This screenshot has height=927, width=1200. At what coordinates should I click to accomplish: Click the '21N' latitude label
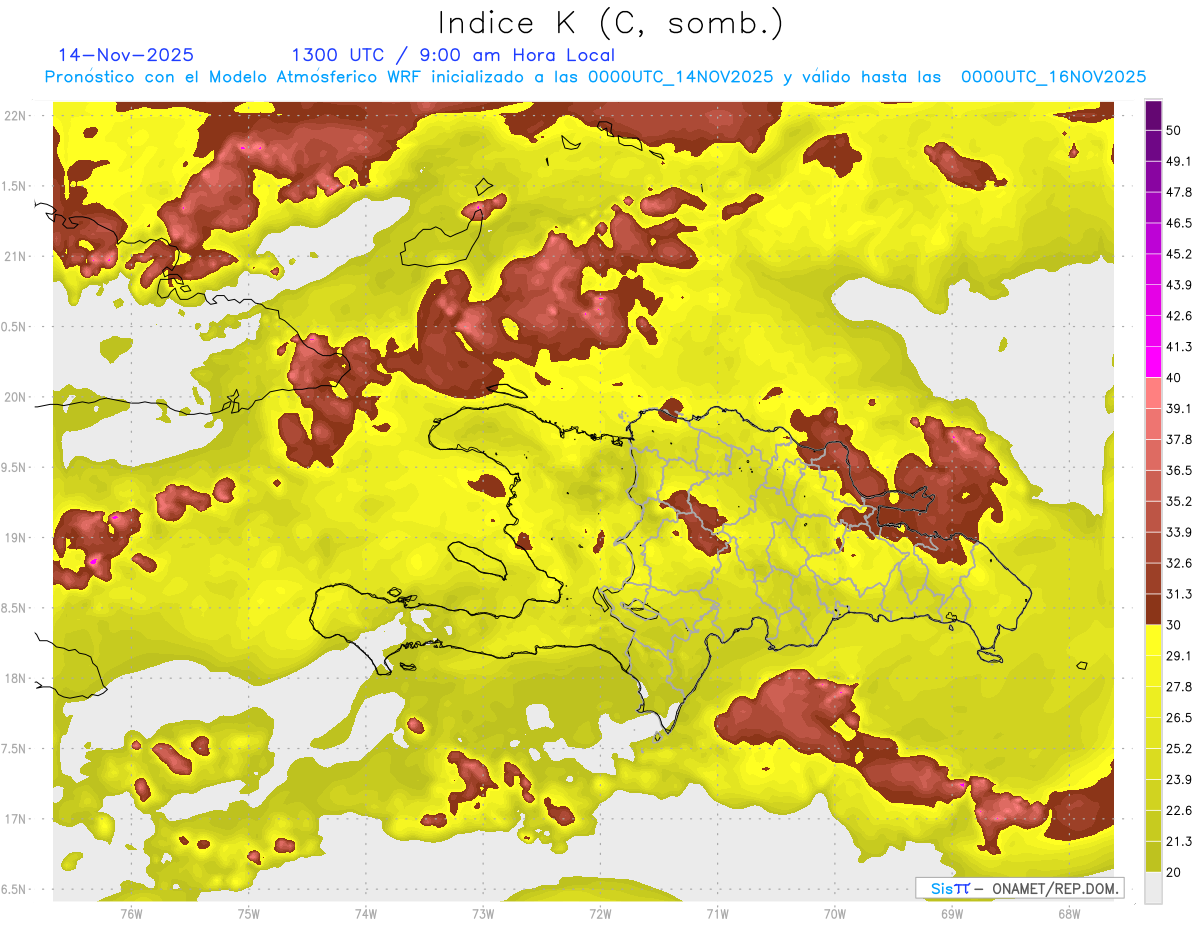coord(16,256)
